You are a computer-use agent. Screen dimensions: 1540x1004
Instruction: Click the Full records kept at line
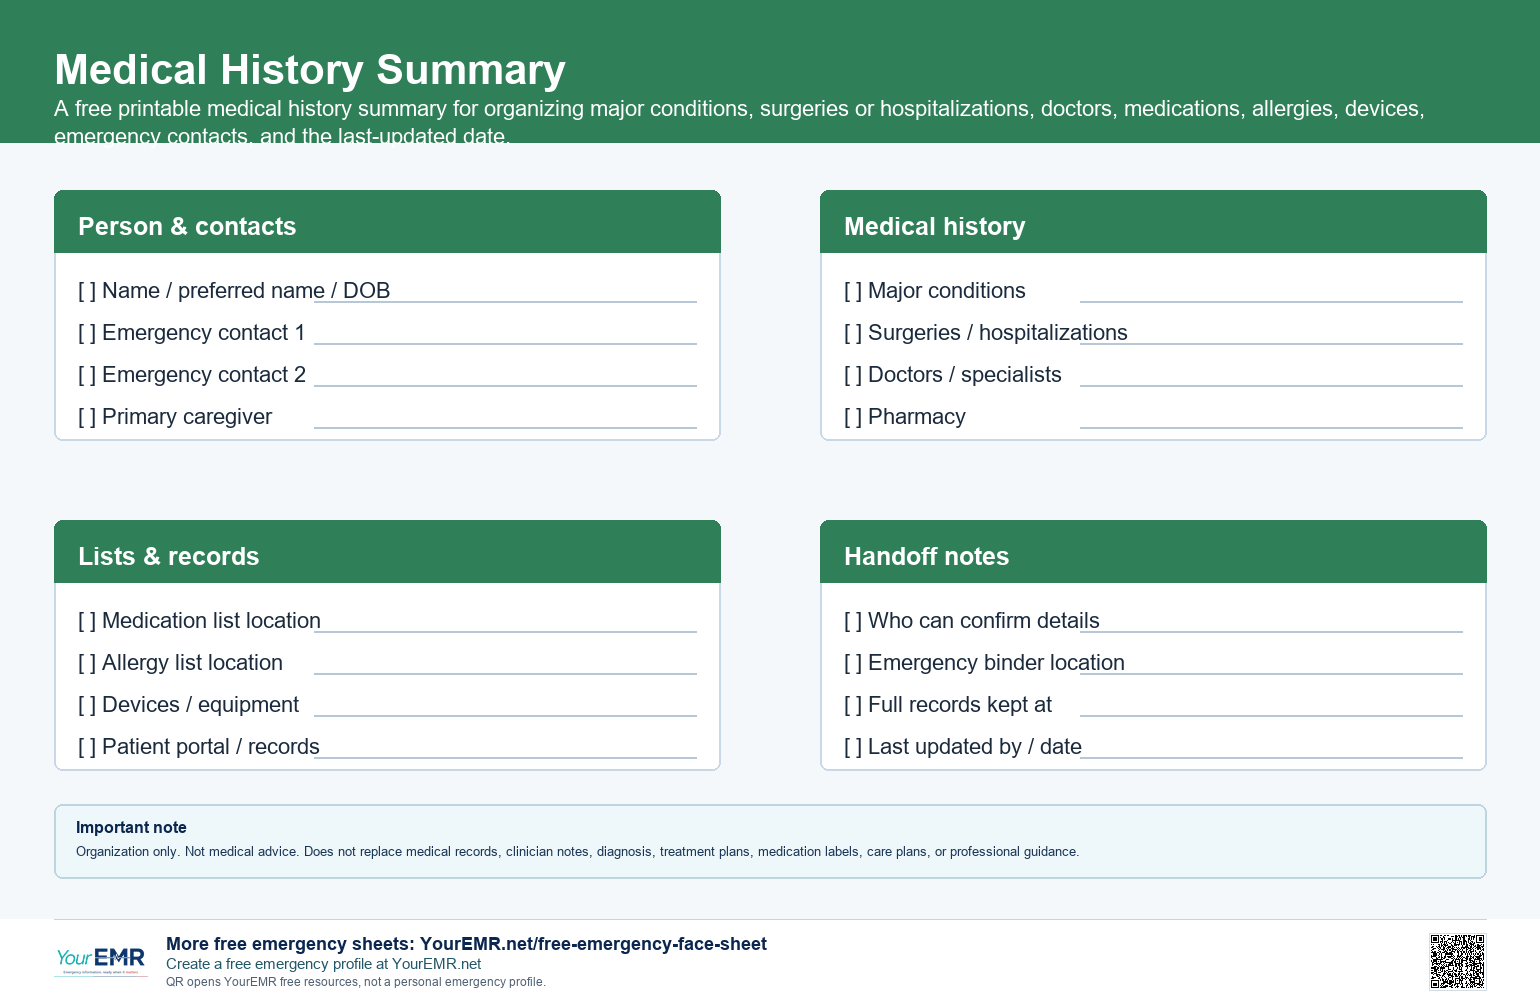tap(1271, 715)
